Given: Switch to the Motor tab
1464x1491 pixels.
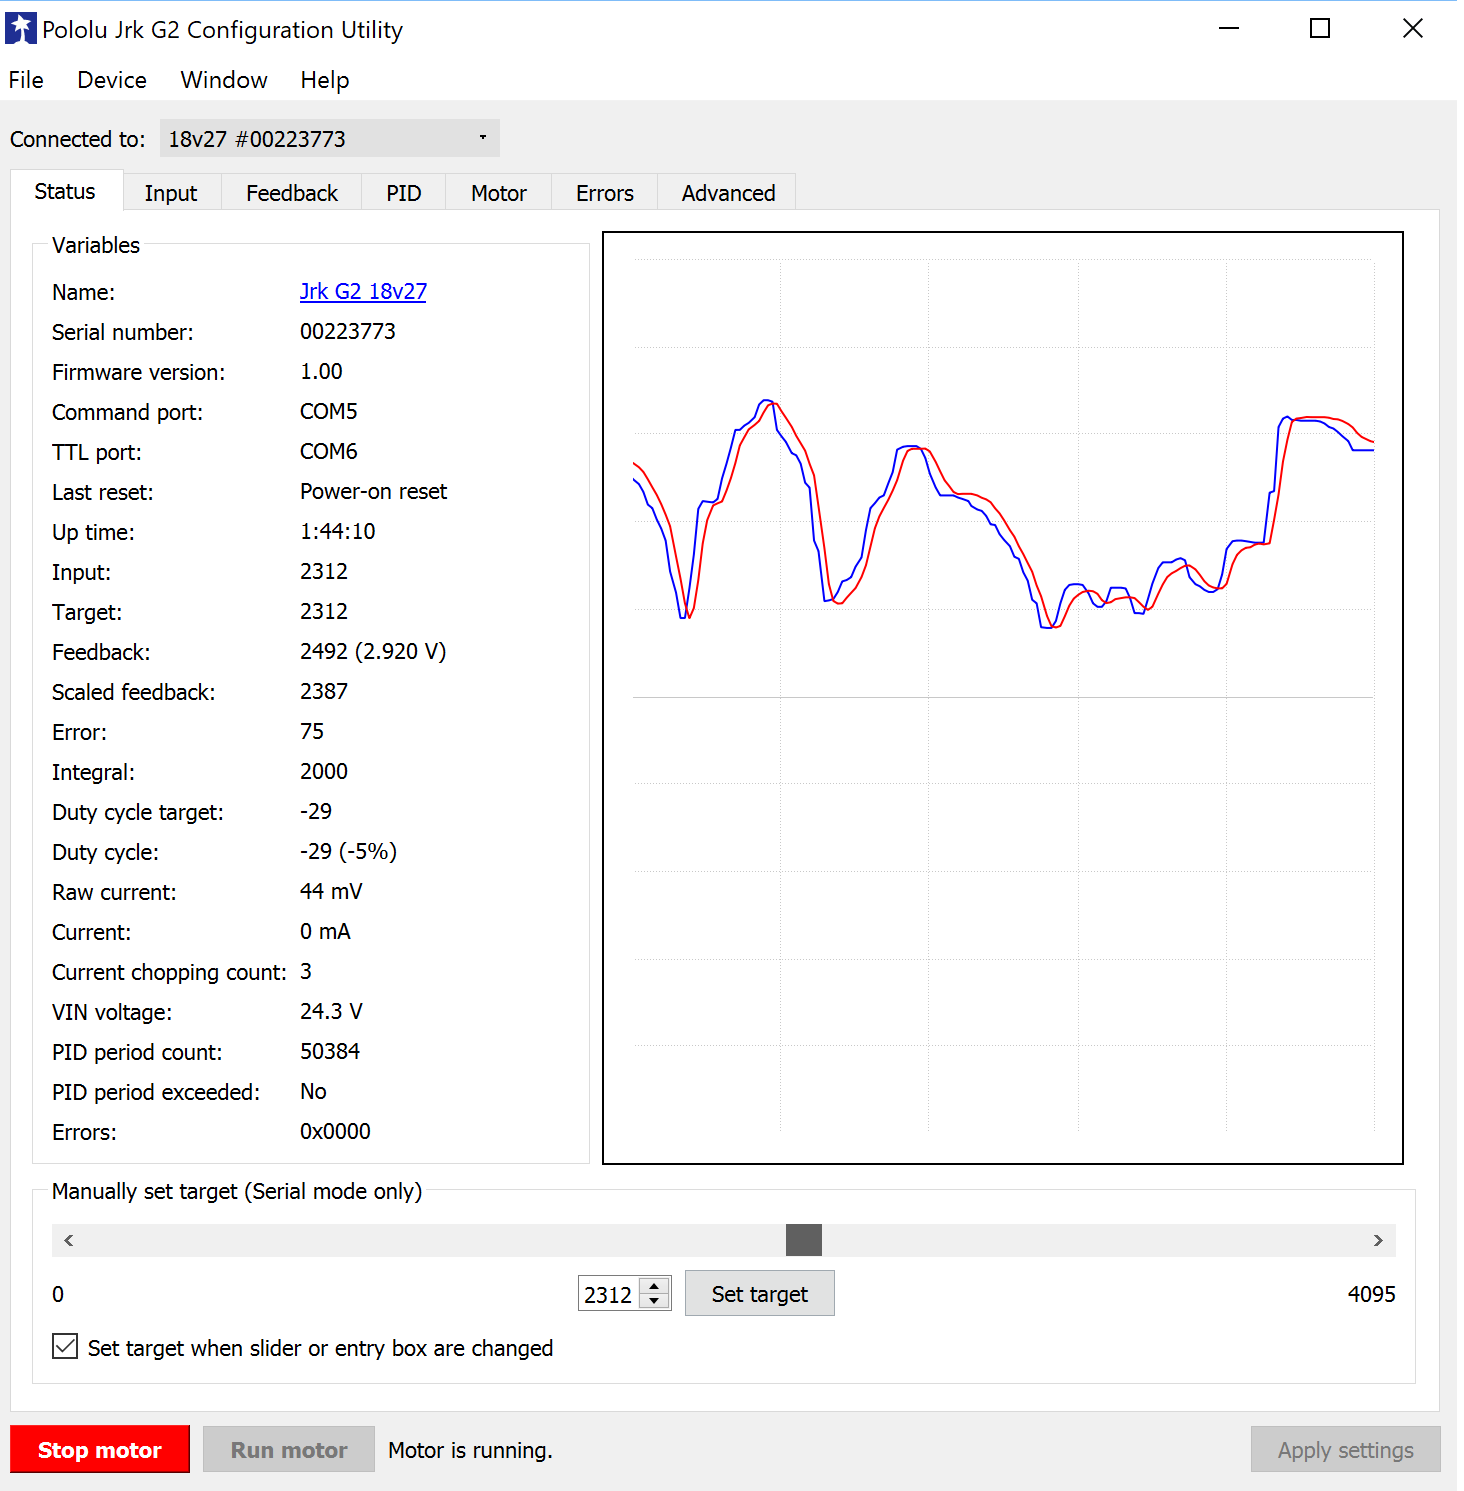Looking at the screenshot, I should (x=497, y=192).
